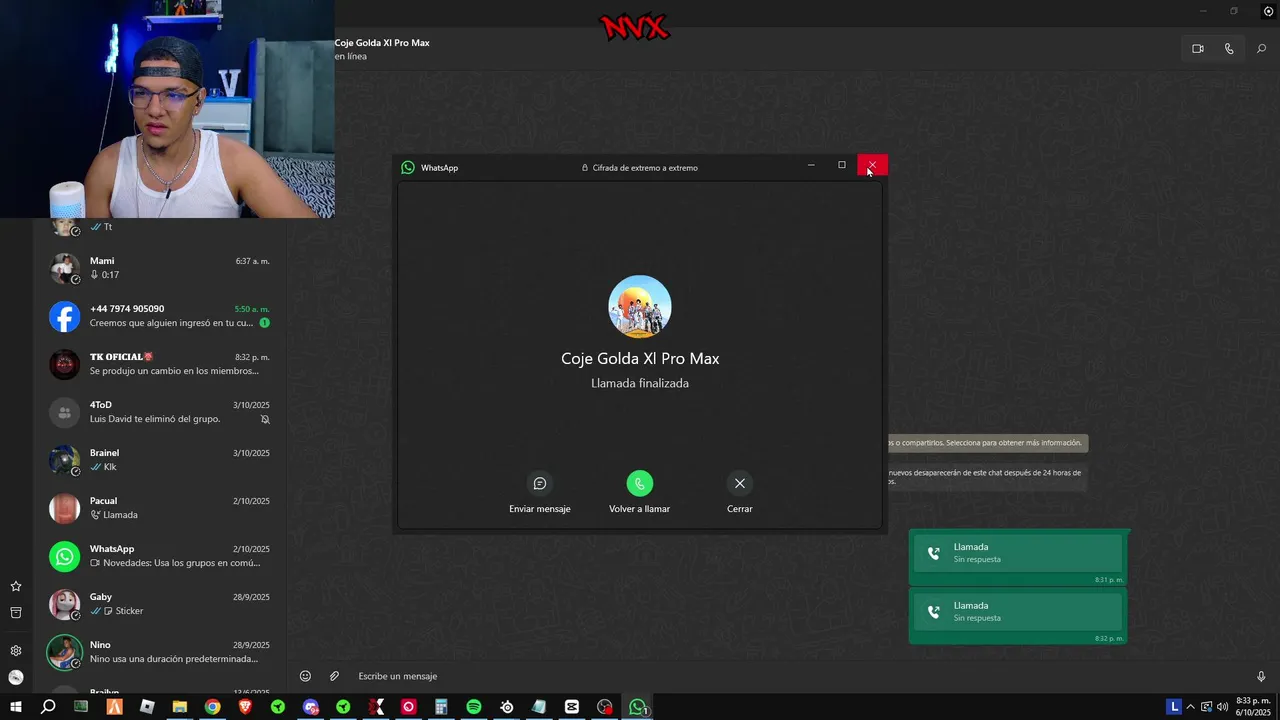The image size is (1280, 720).
Task: Click the Coje Golda Xl Pro Max chat header name
Action: point(382,43)
